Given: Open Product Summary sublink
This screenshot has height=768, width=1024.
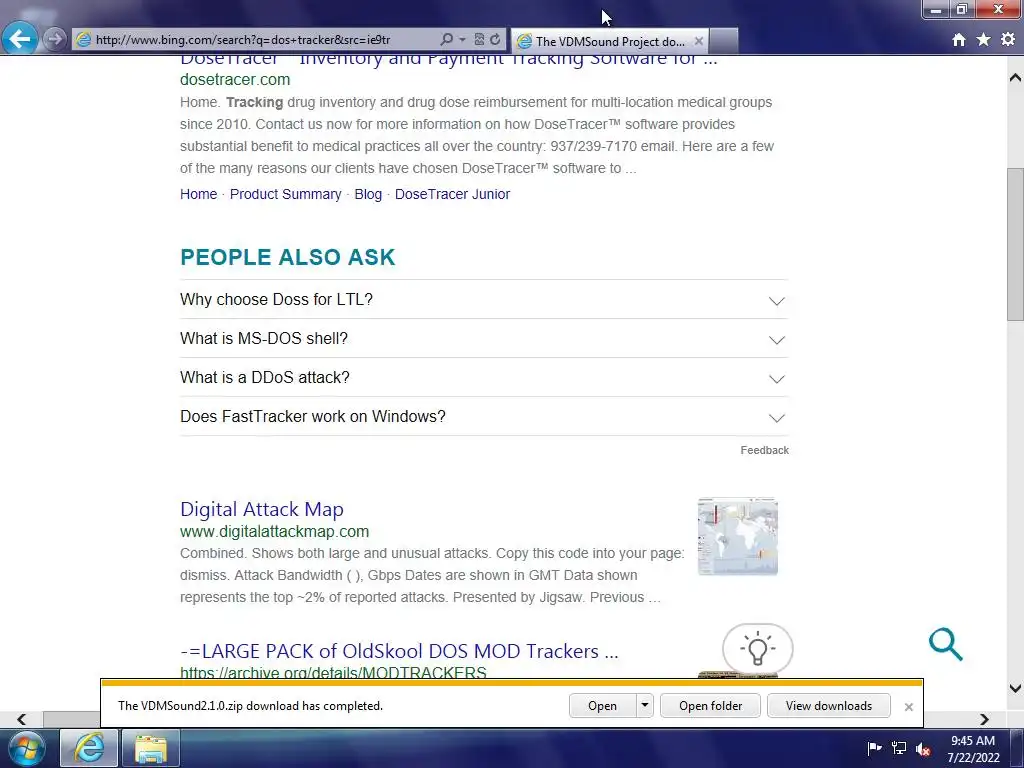Looking at the screenshot, I should pos(285,194).
